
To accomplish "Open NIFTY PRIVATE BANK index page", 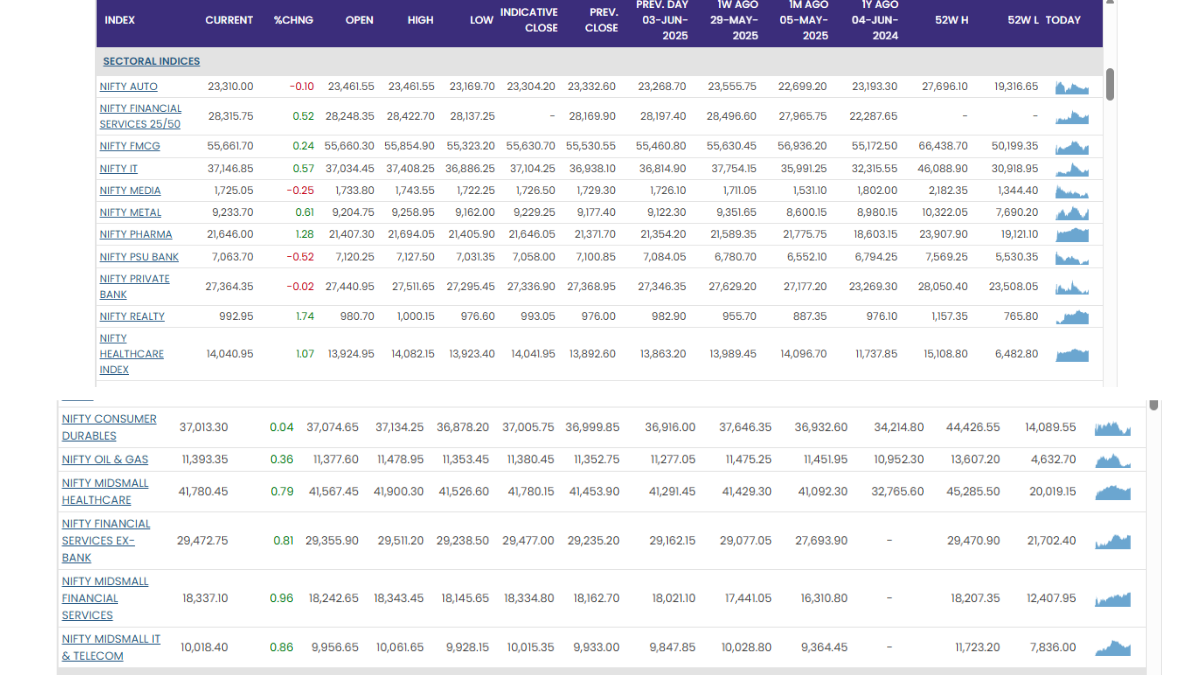I will [x=134, y=287].
